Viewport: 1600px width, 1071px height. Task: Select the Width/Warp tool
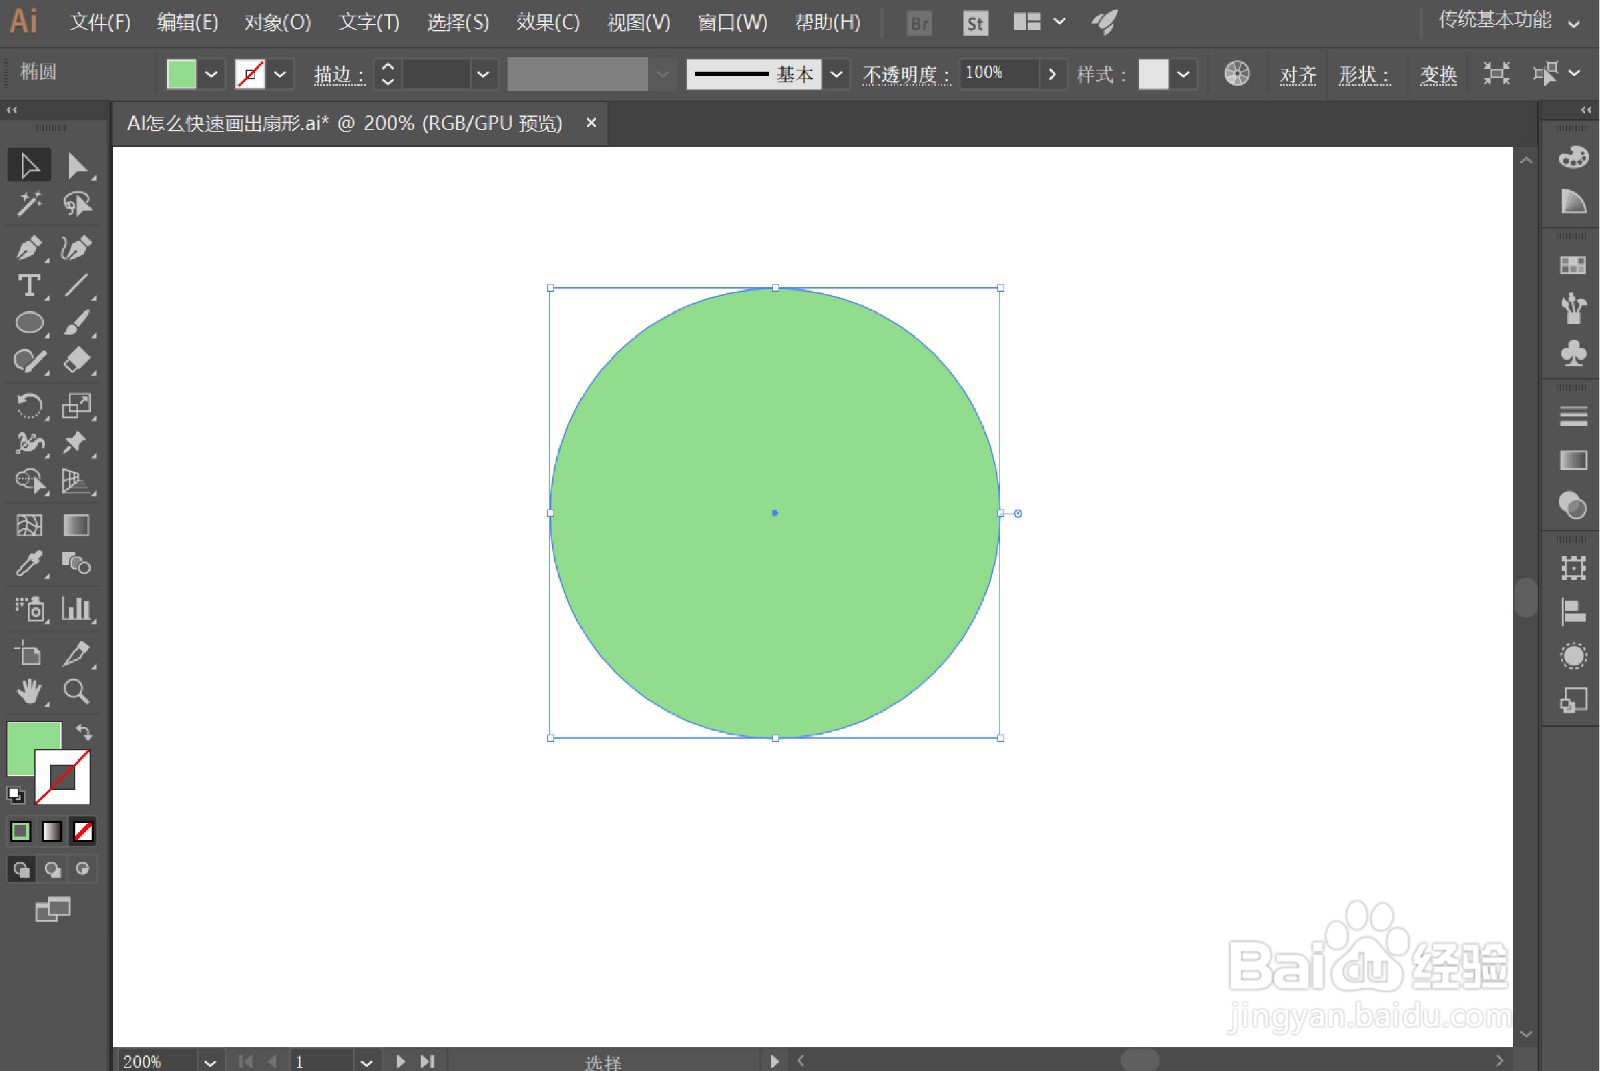pos(29,443)
